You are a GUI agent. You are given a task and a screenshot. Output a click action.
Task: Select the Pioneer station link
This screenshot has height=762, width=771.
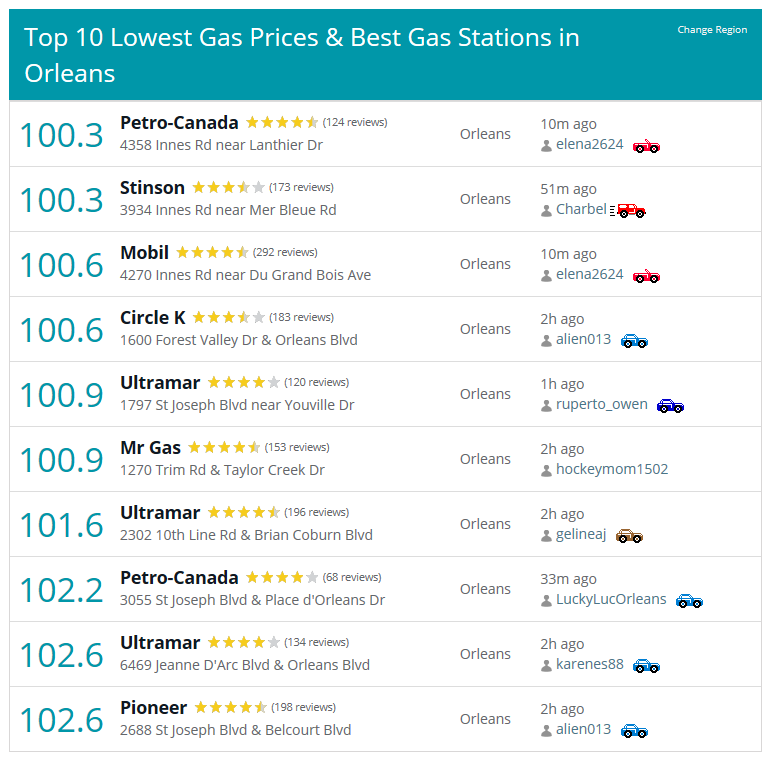tap(153, 707)
